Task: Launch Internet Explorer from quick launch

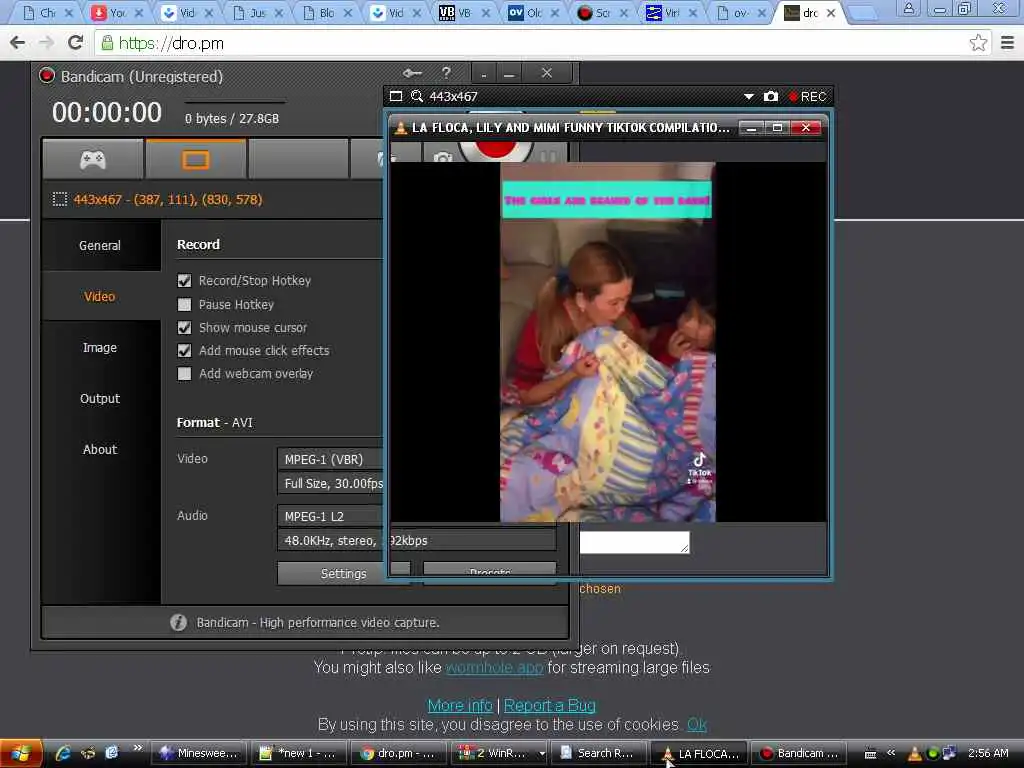Action: coord(63,753)
